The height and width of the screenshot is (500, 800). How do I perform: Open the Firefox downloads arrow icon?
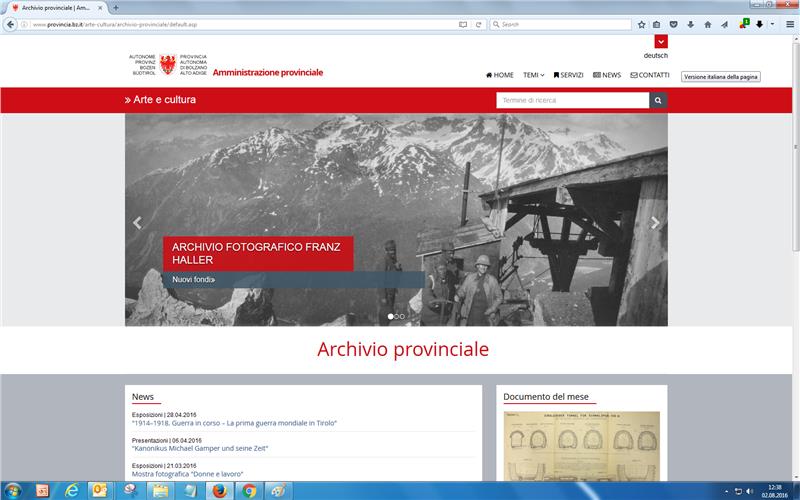click(x=690, y=24)
